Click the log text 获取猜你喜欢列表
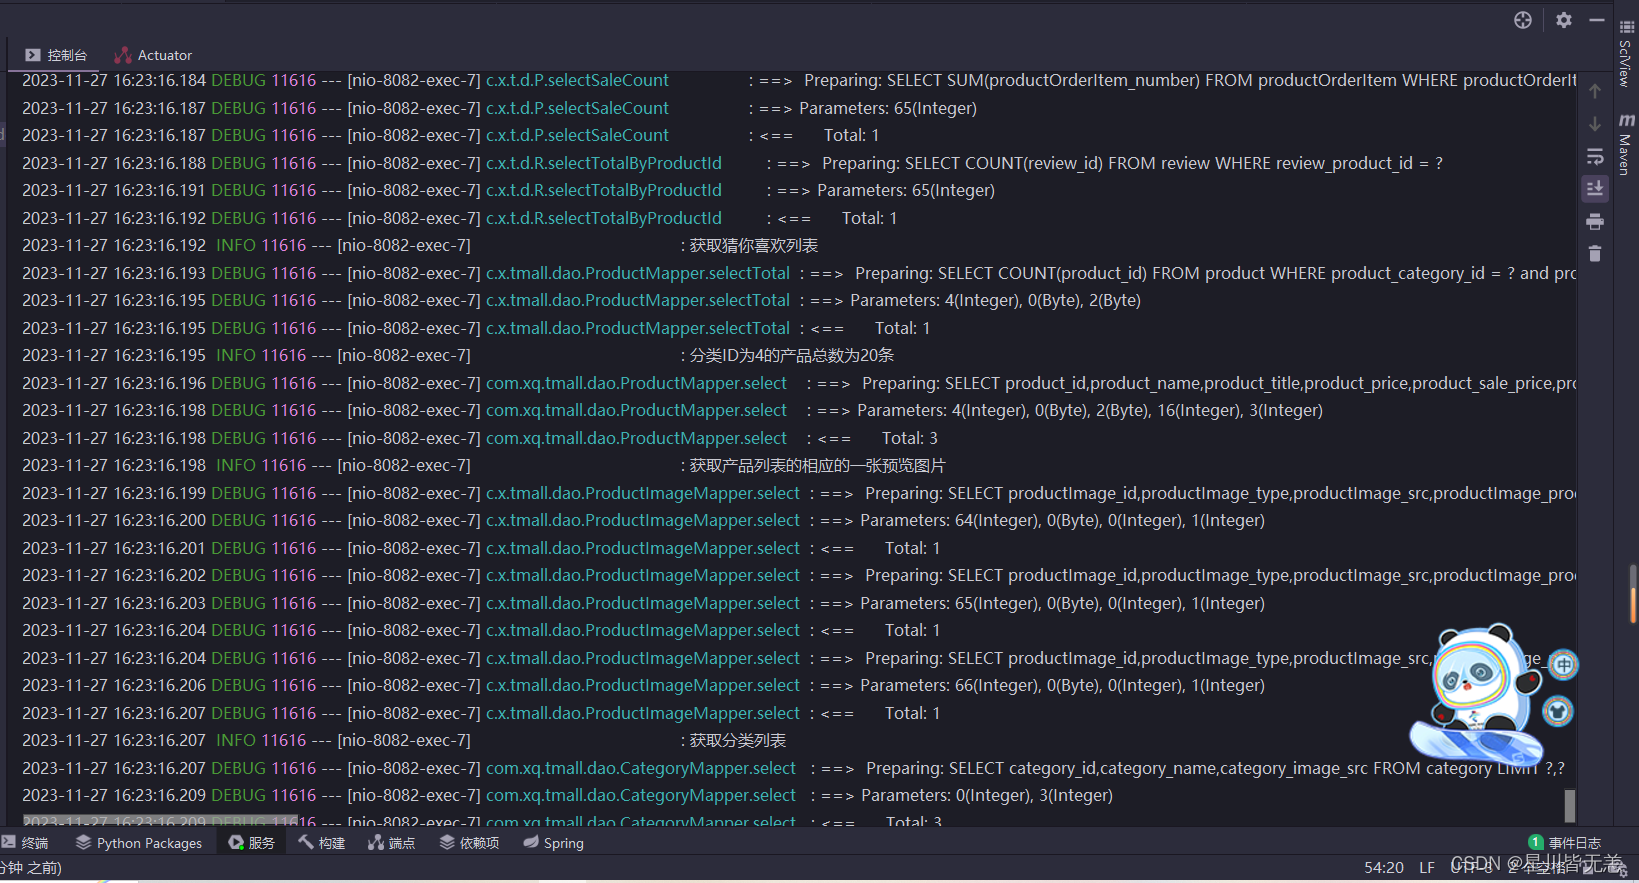This screenshot has height=883, width=1639. 754,245
